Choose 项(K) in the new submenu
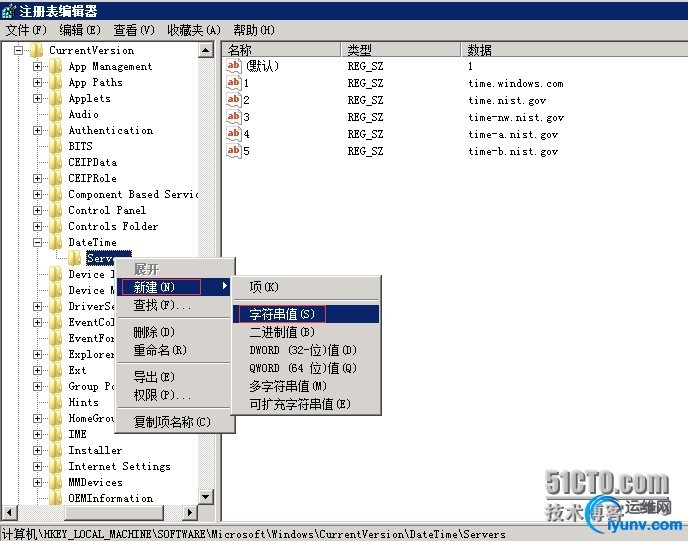This screenshot has width=688, height=541. (x=306, y=287)
